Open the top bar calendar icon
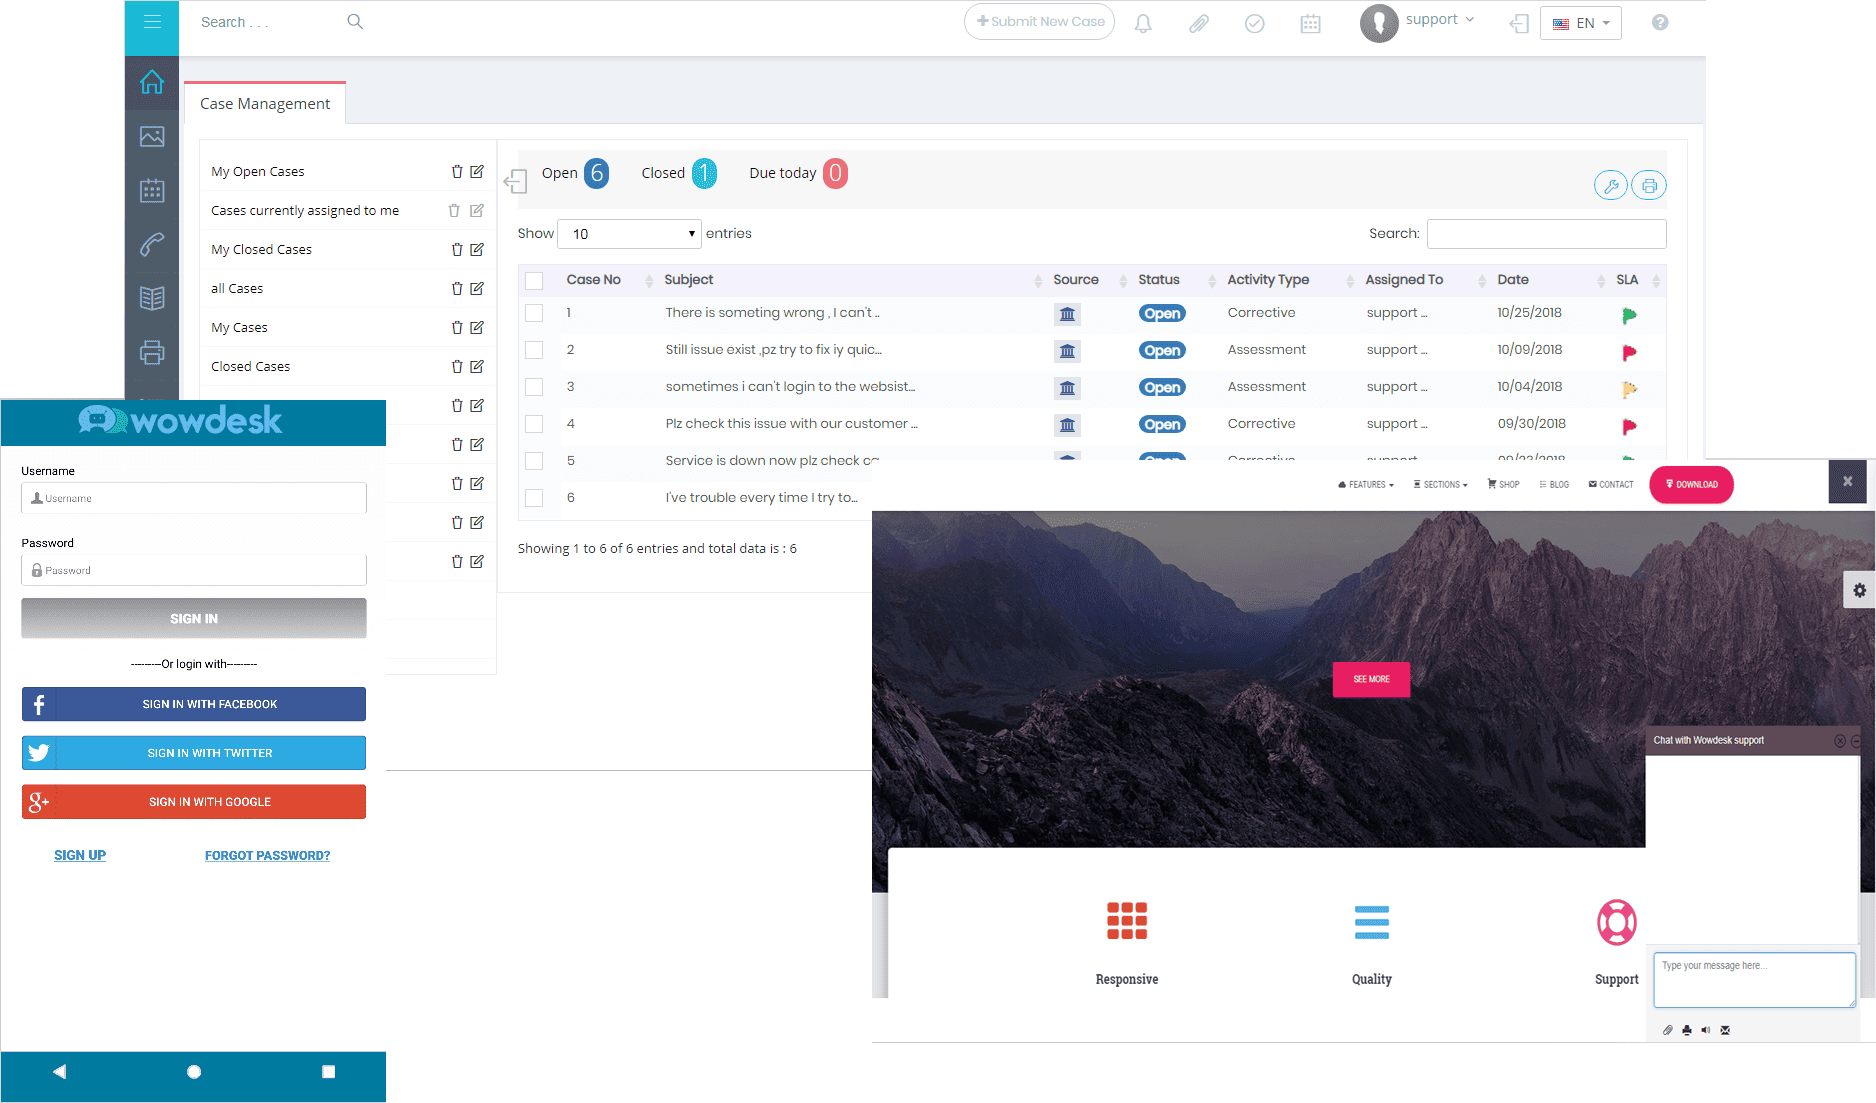Screen dimensions: 1876x1103 (1310, 23)
